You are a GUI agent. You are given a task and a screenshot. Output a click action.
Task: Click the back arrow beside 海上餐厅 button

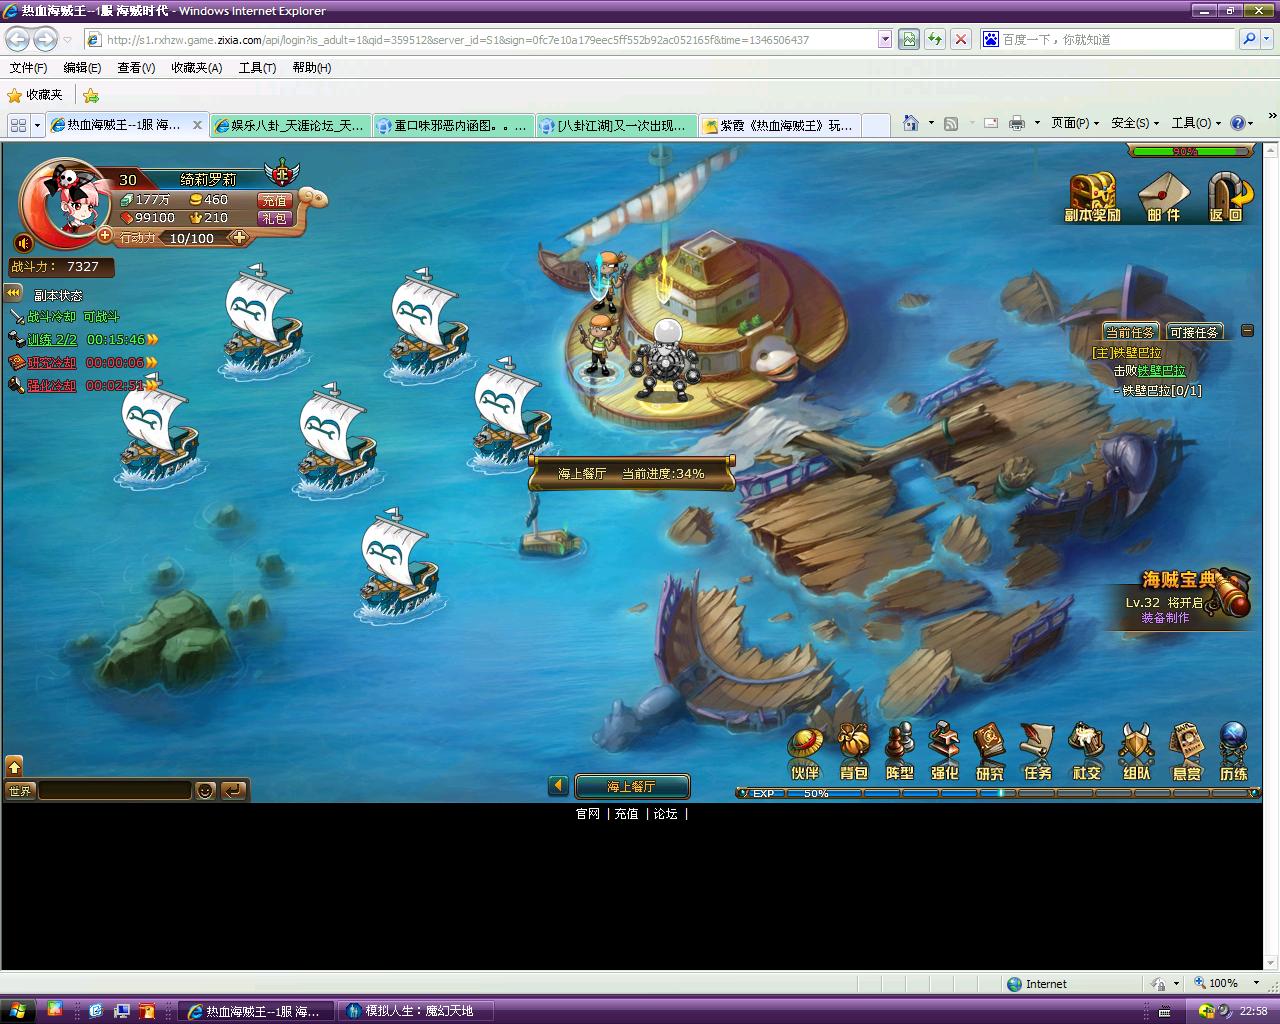[559, 786]
